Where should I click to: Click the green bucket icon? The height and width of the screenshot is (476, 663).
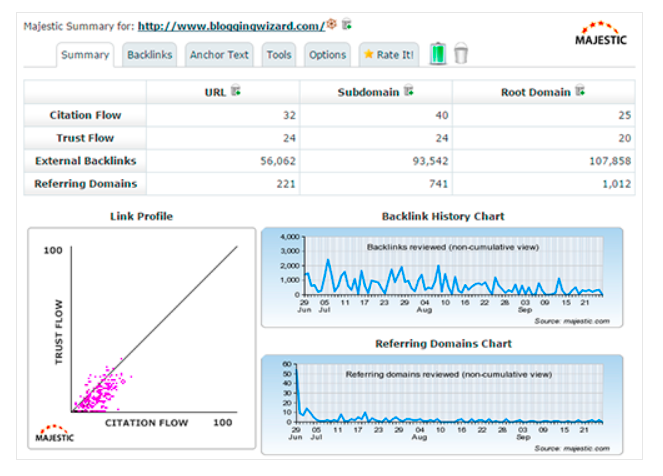[438, 54]
